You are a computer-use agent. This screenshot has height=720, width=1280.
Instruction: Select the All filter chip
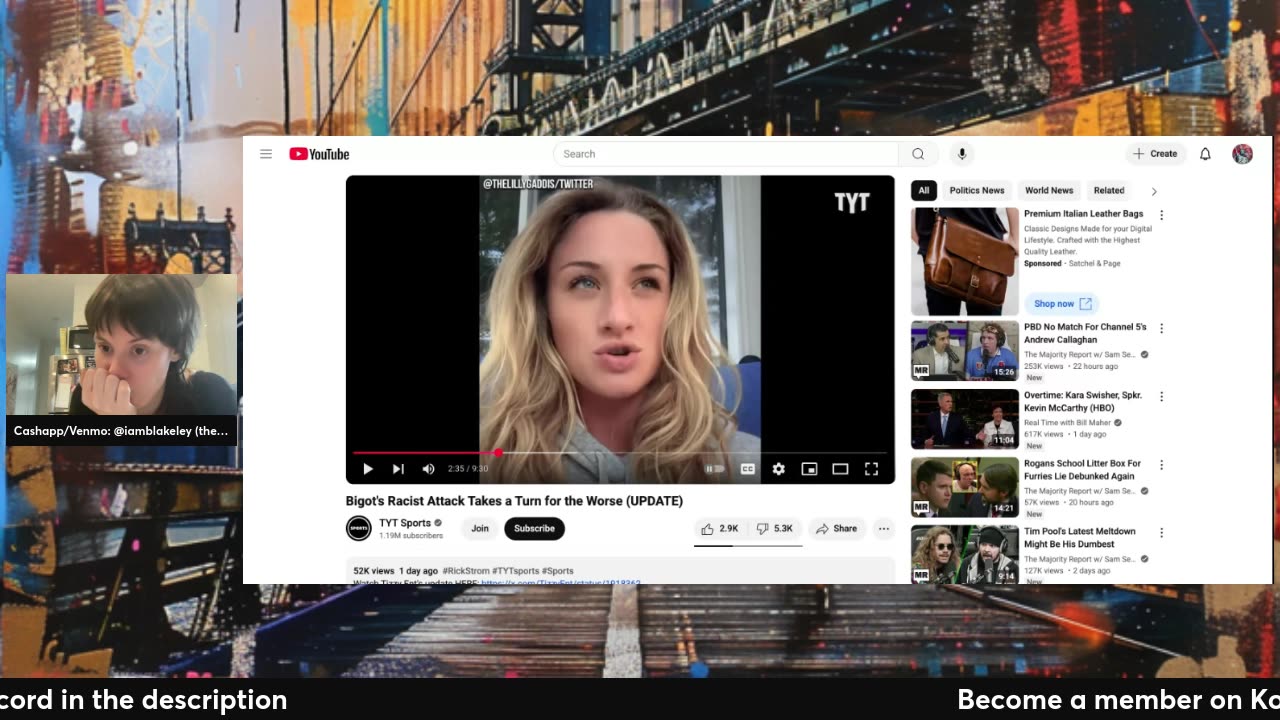coord(924,190)
